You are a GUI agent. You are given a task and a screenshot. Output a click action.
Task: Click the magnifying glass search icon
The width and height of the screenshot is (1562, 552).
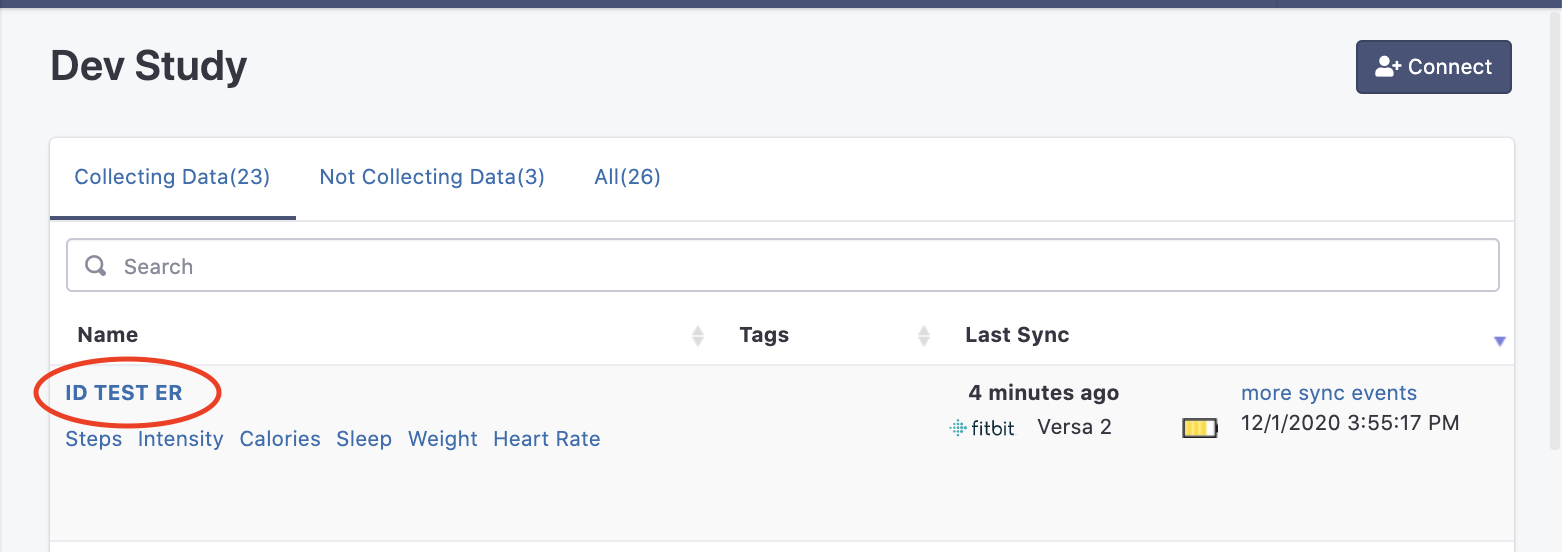[96, 266]
